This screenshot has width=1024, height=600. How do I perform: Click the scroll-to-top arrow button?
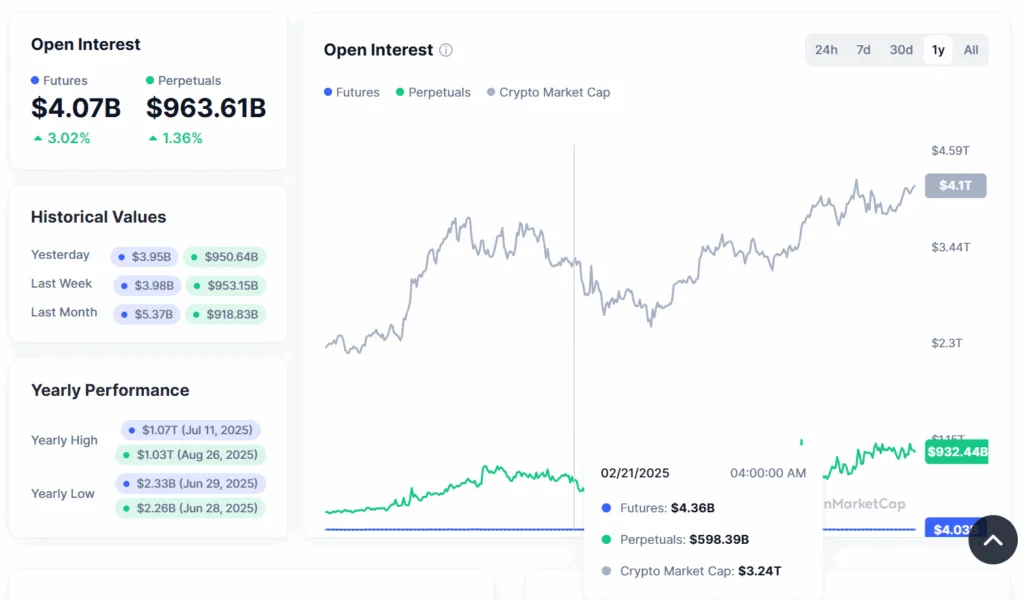(x=992, y=540)
